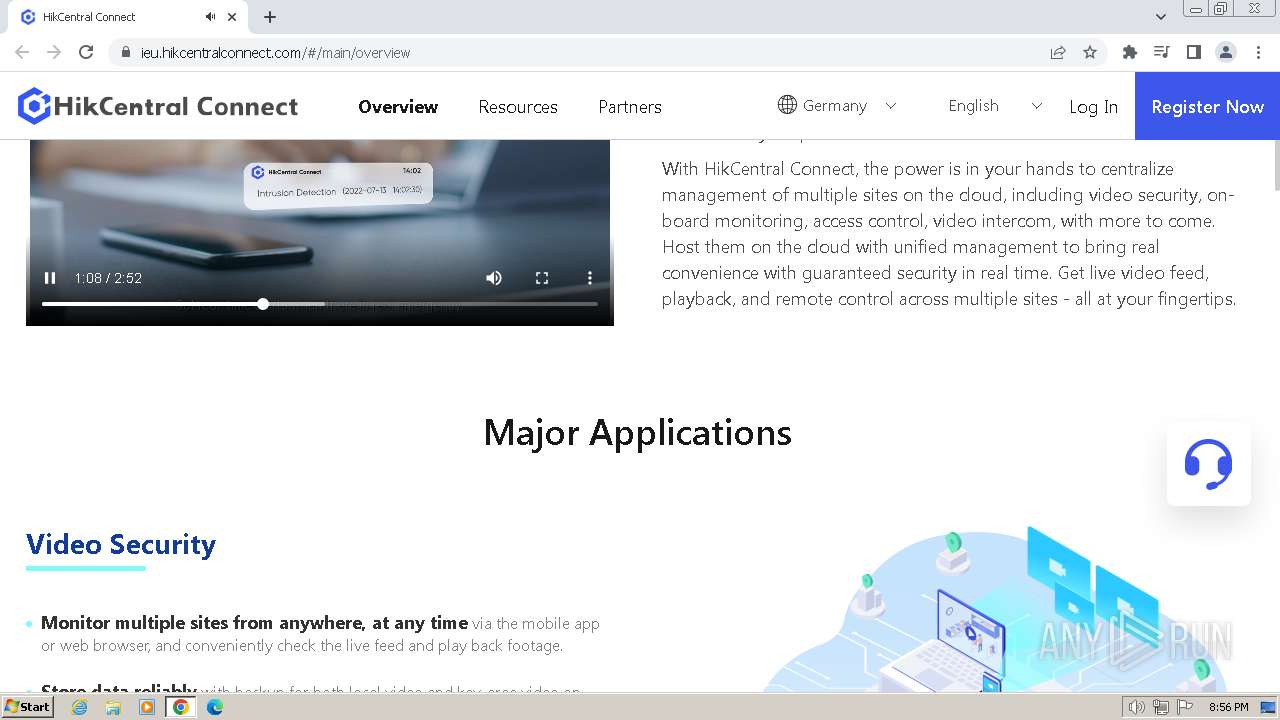
Task: Open the tray network icon
Action: click(1161, 707)
